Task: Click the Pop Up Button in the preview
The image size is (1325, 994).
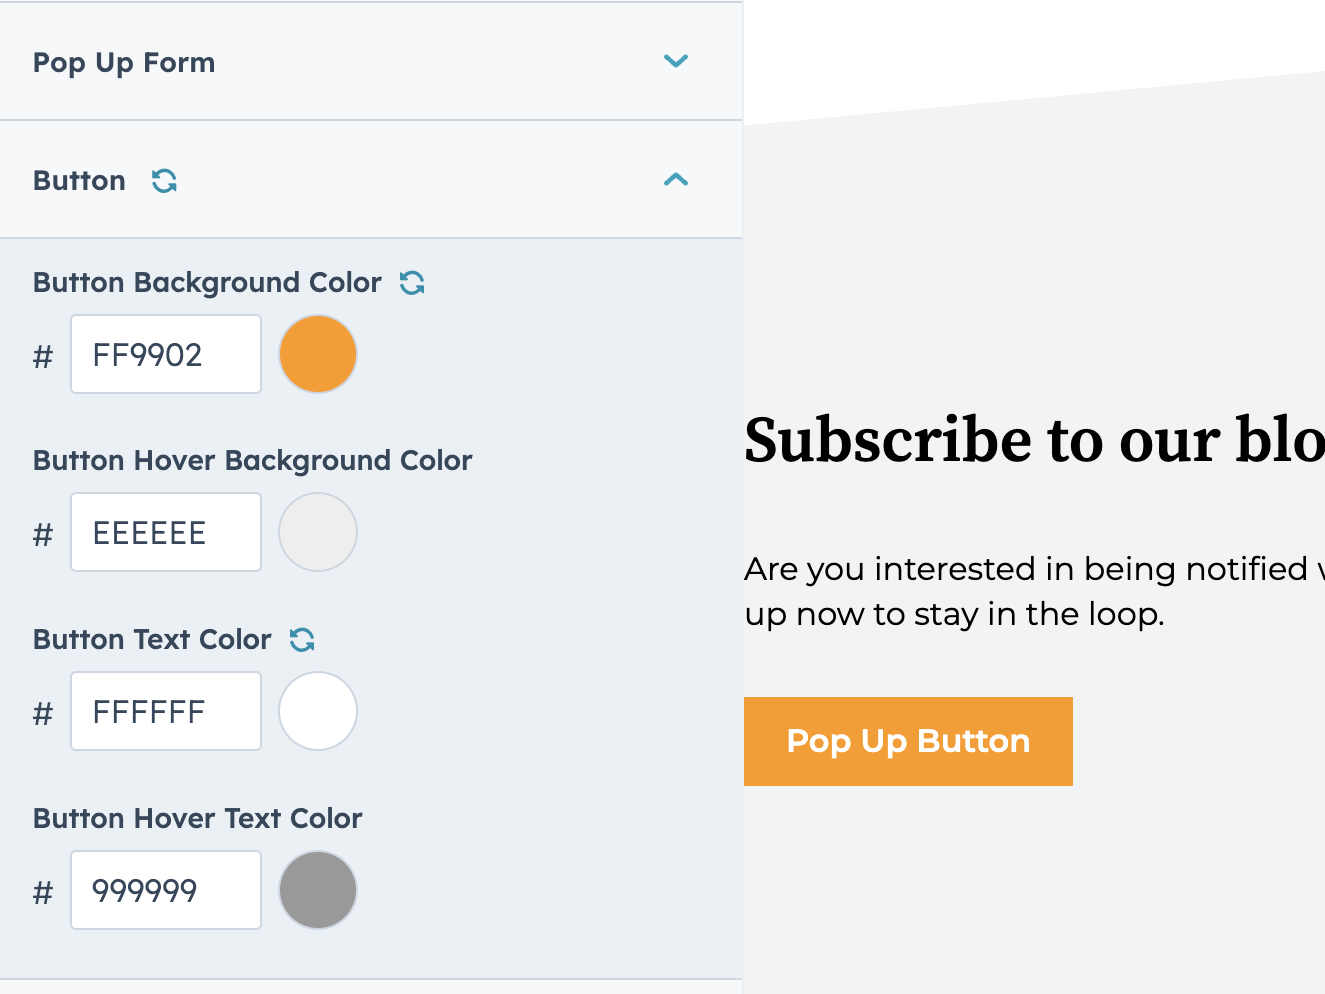Action: [908, 741]
